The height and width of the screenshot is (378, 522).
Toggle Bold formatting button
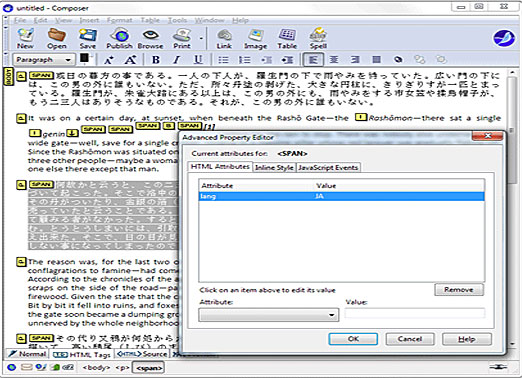pyautogui.click(x=156, y=60)
